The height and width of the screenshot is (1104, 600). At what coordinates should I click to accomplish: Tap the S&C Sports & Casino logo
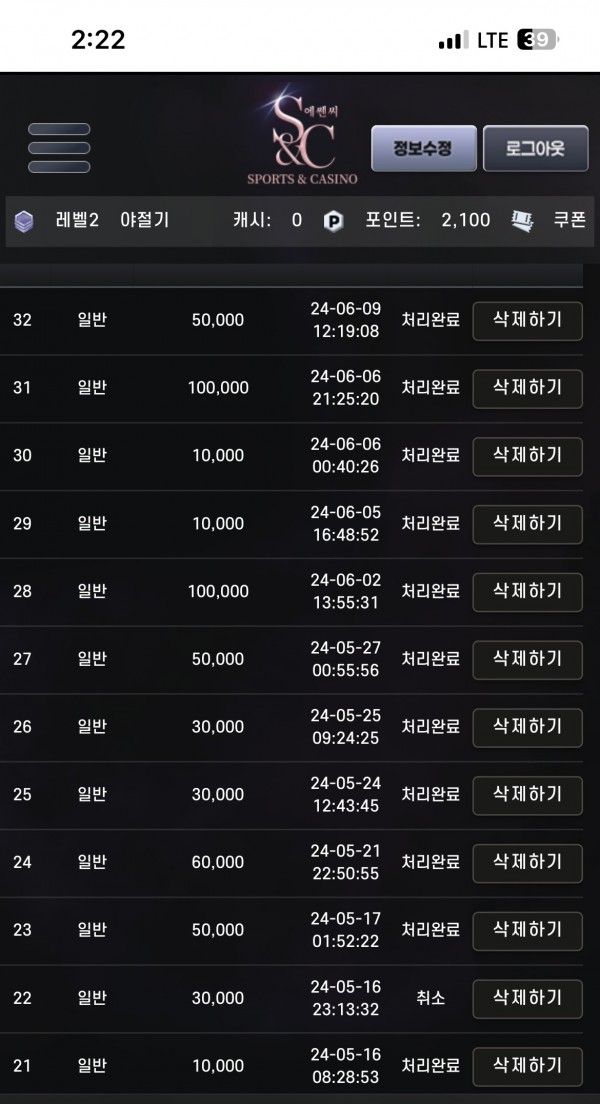[302, 137]
